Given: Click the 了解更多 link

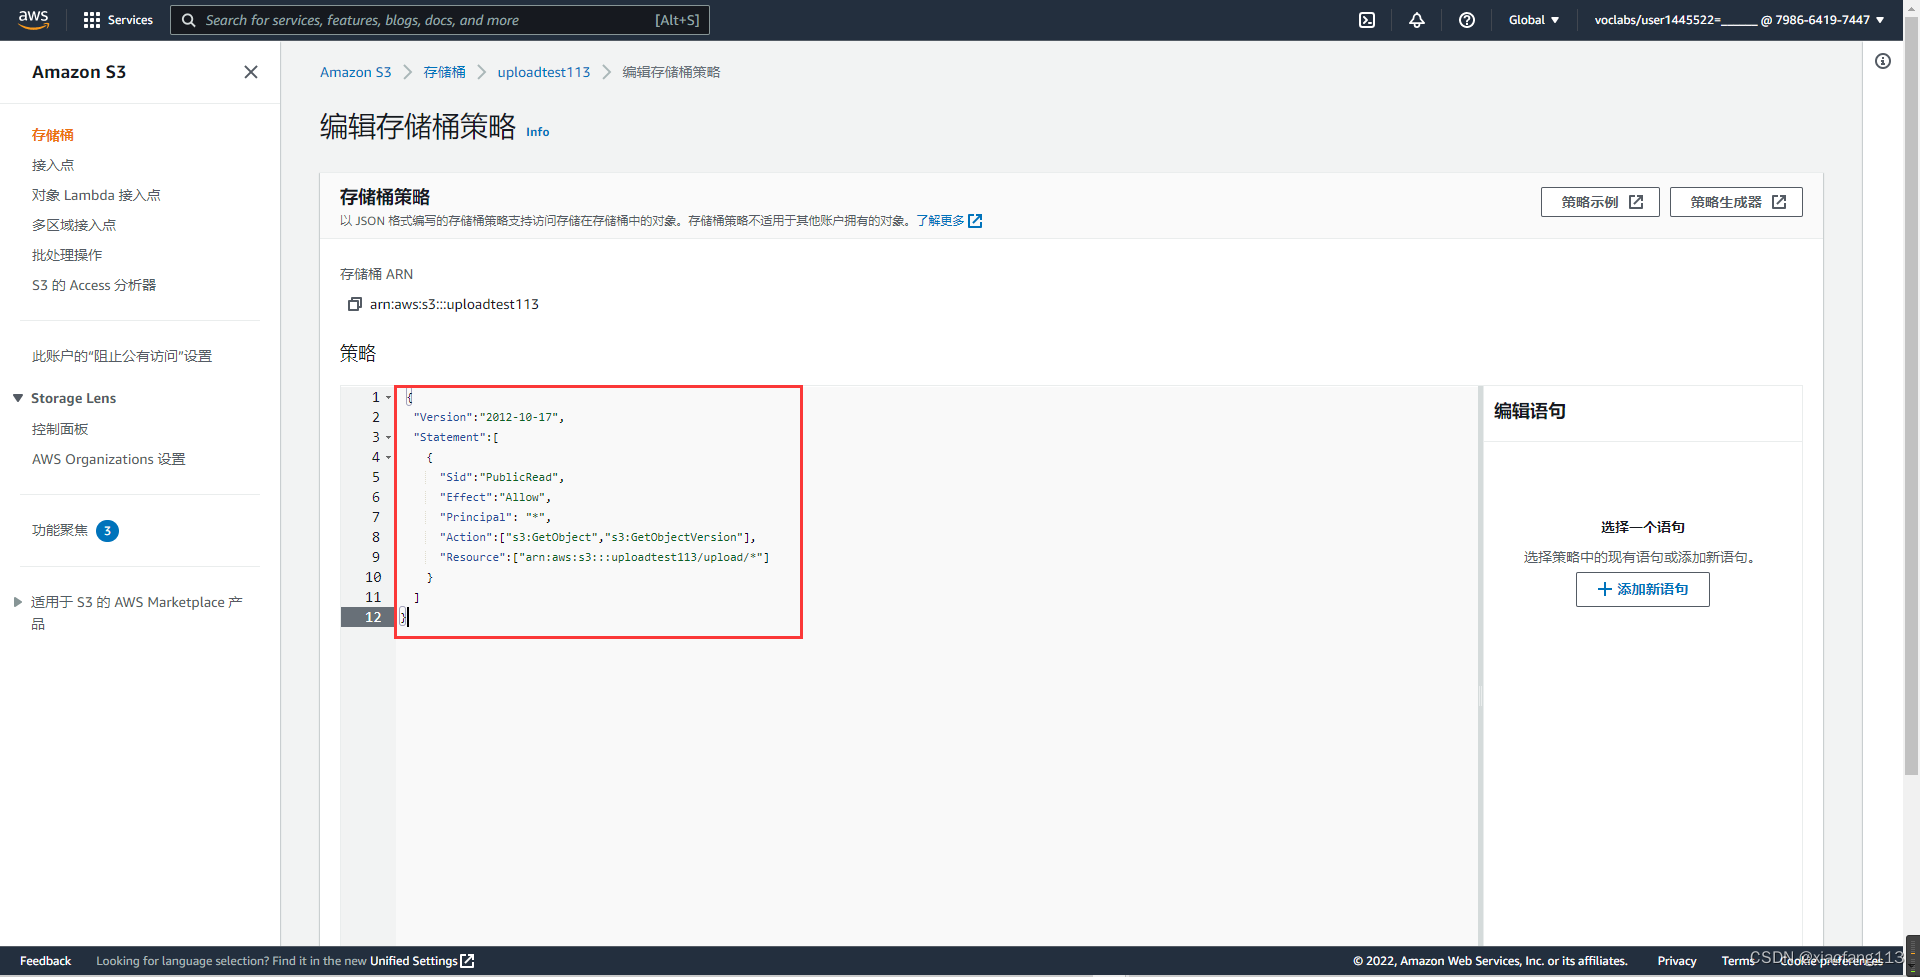Looking at the screenshot, I should pyautogui.click(x=940, y=221).
